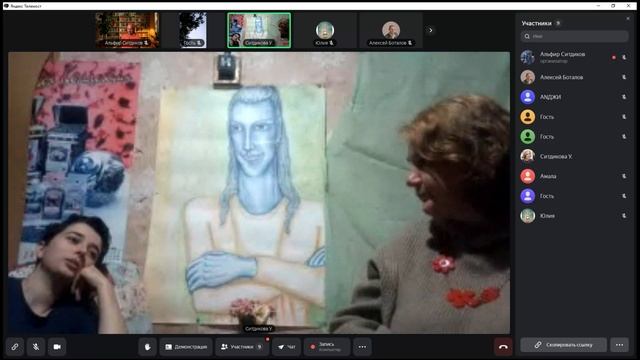Image resolution: width=640 pixels, height=360 pixels.
Task: Click the mic icon in the ANДРЮ row
Action: point(624,97)
